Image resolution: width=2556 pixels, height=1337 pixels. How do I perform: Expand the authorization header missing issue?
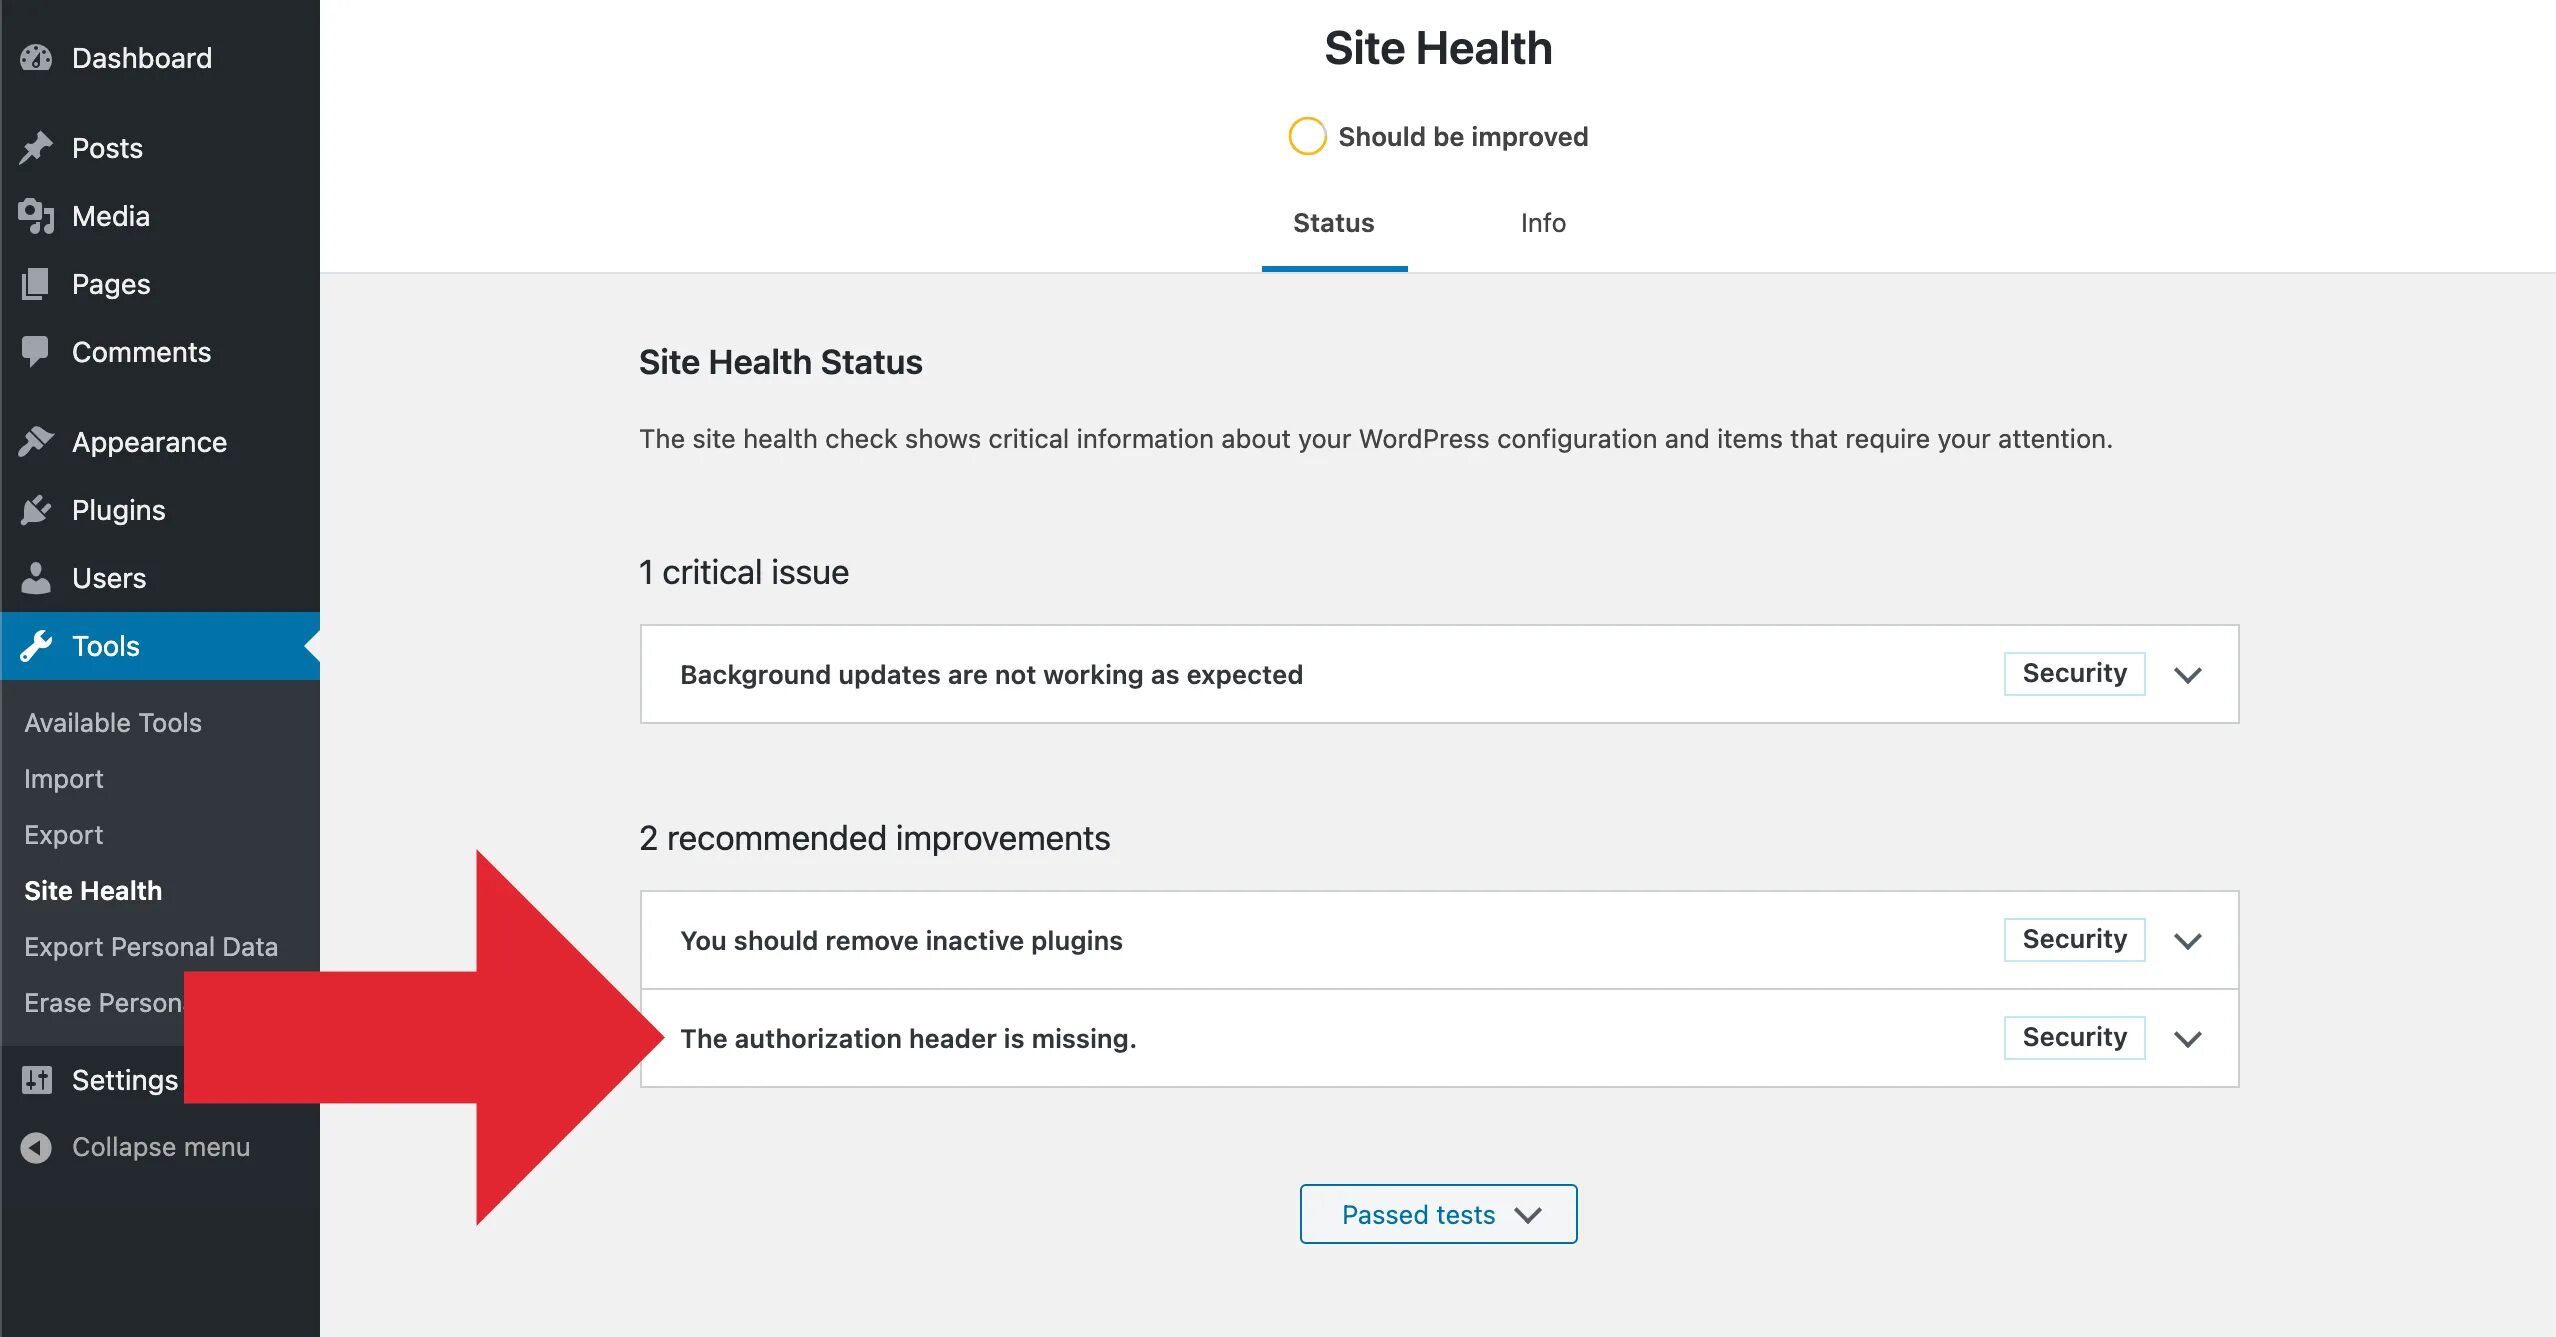click(2189, 1036)
